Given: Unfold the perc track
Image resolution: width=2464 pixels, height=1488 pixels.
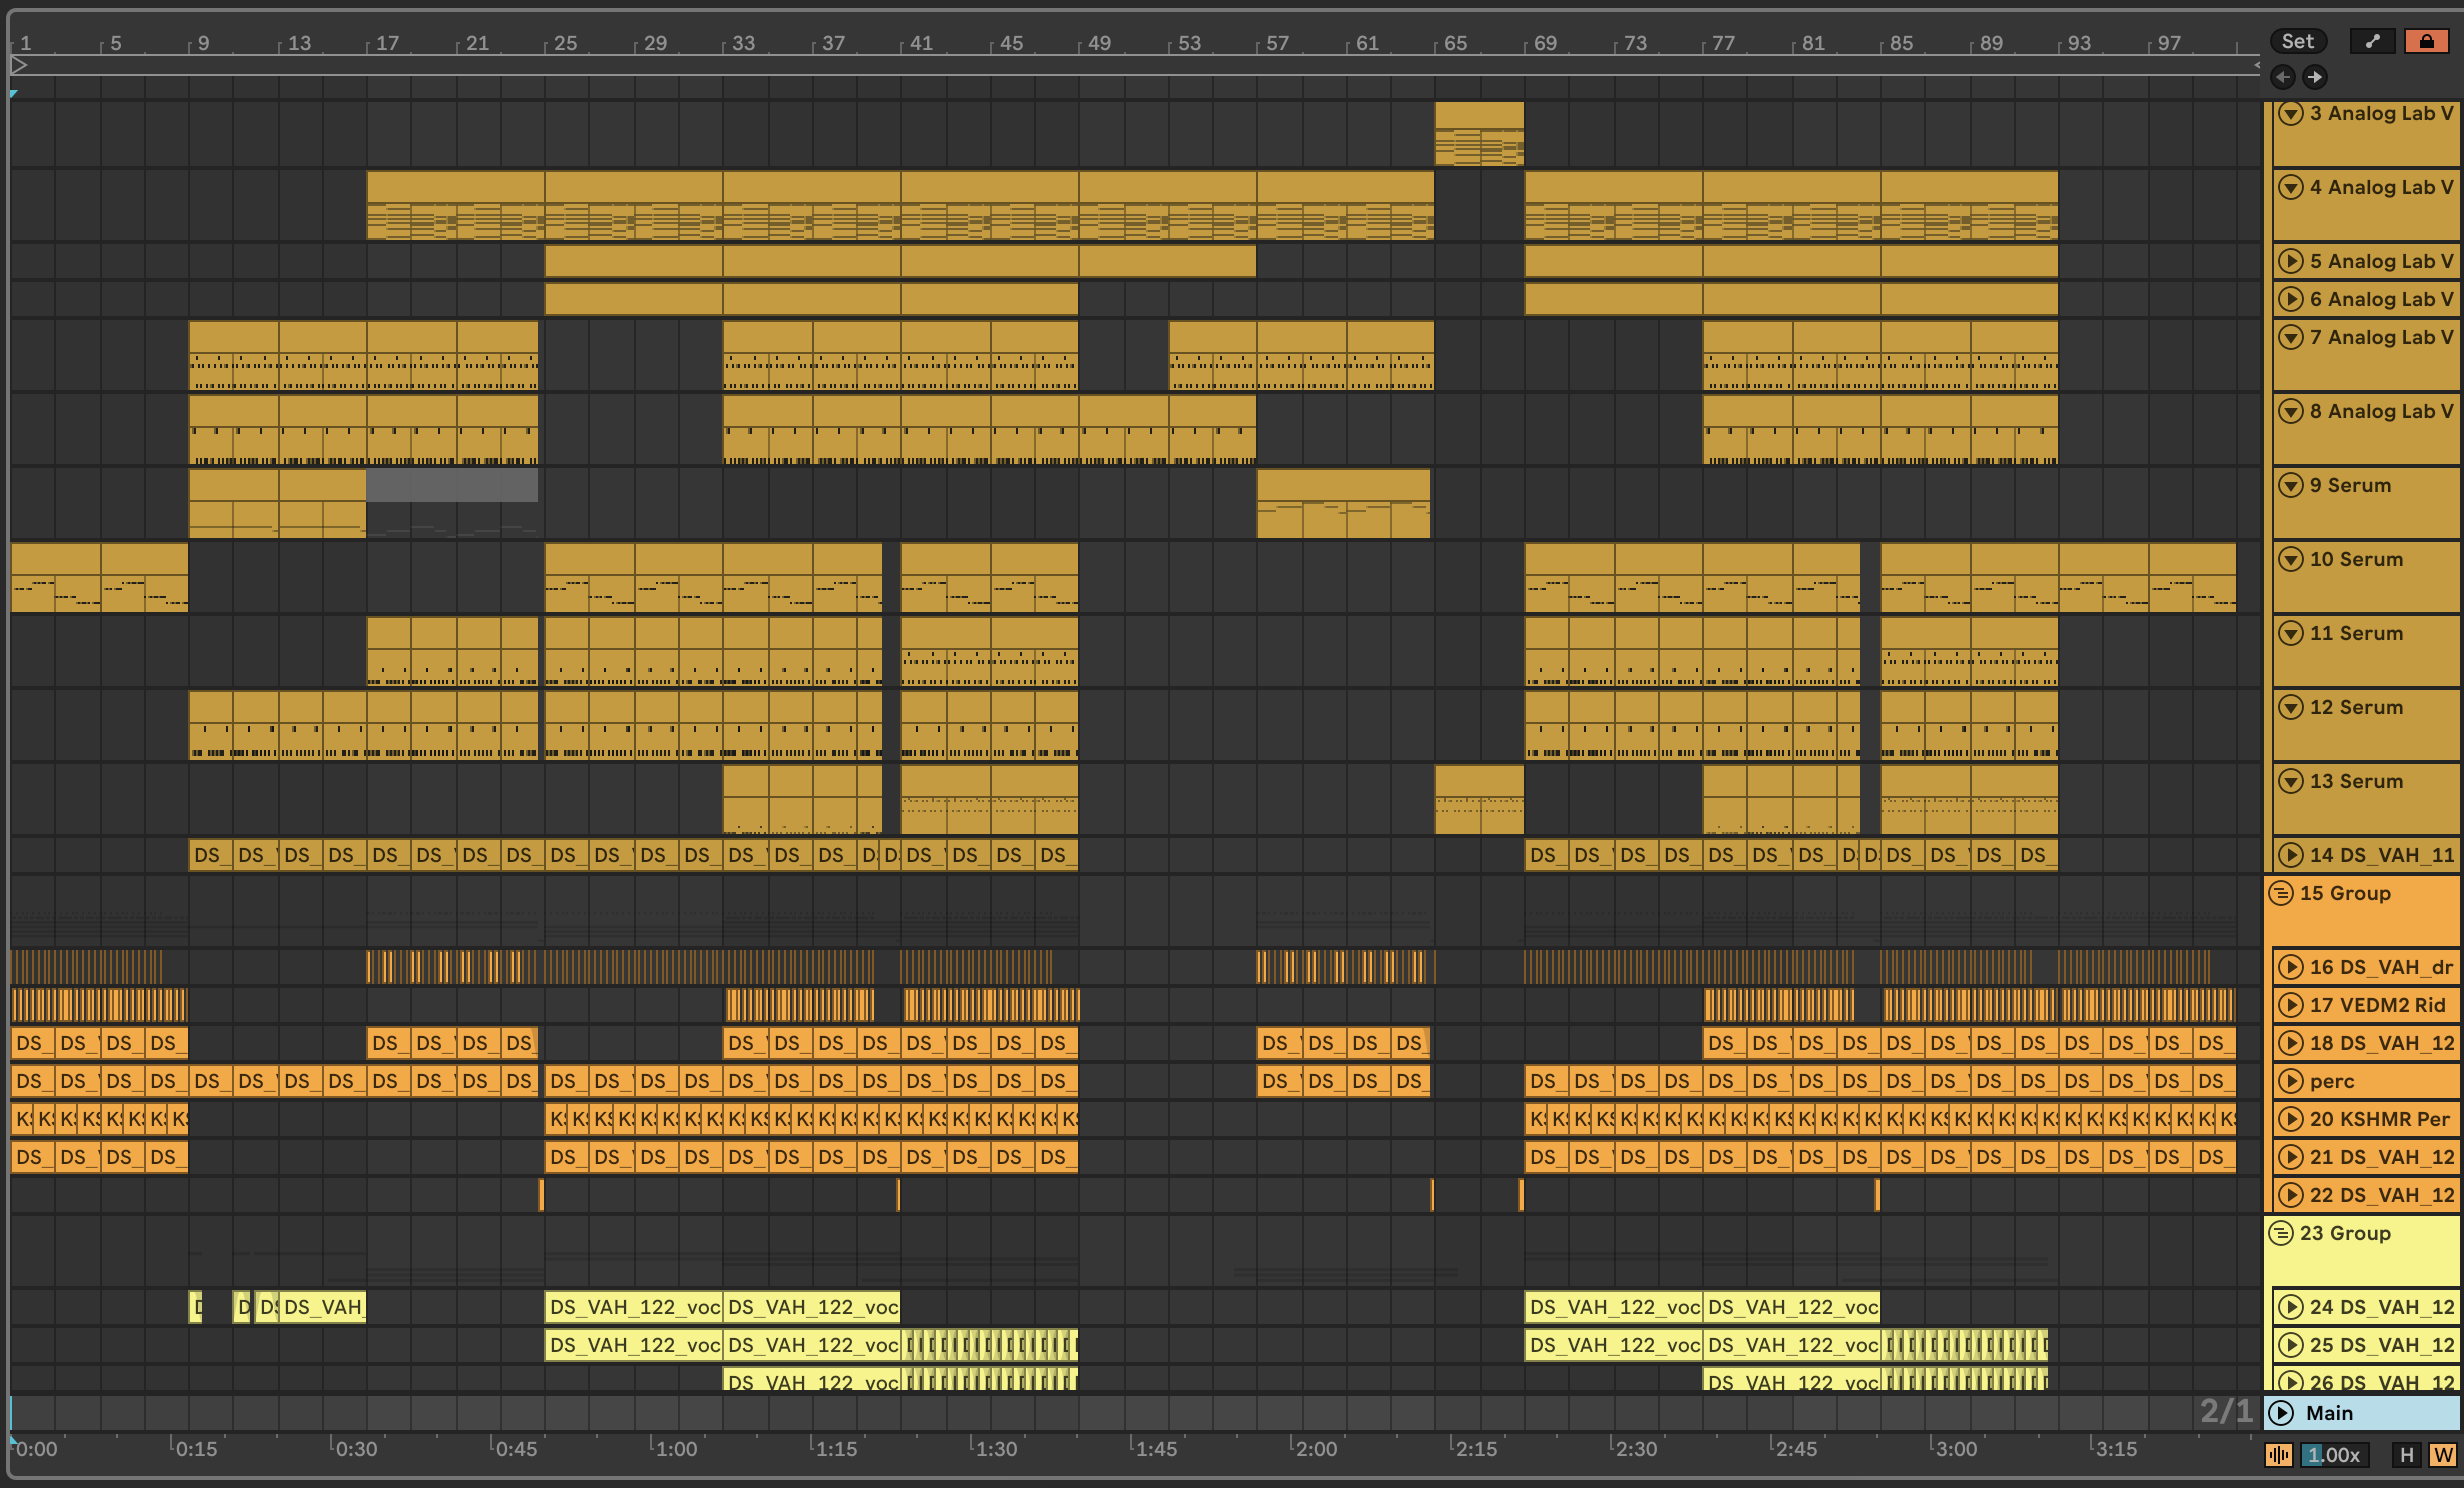Looking at the screenshot, I should pyautogui.click(x=2290, y=1081).
